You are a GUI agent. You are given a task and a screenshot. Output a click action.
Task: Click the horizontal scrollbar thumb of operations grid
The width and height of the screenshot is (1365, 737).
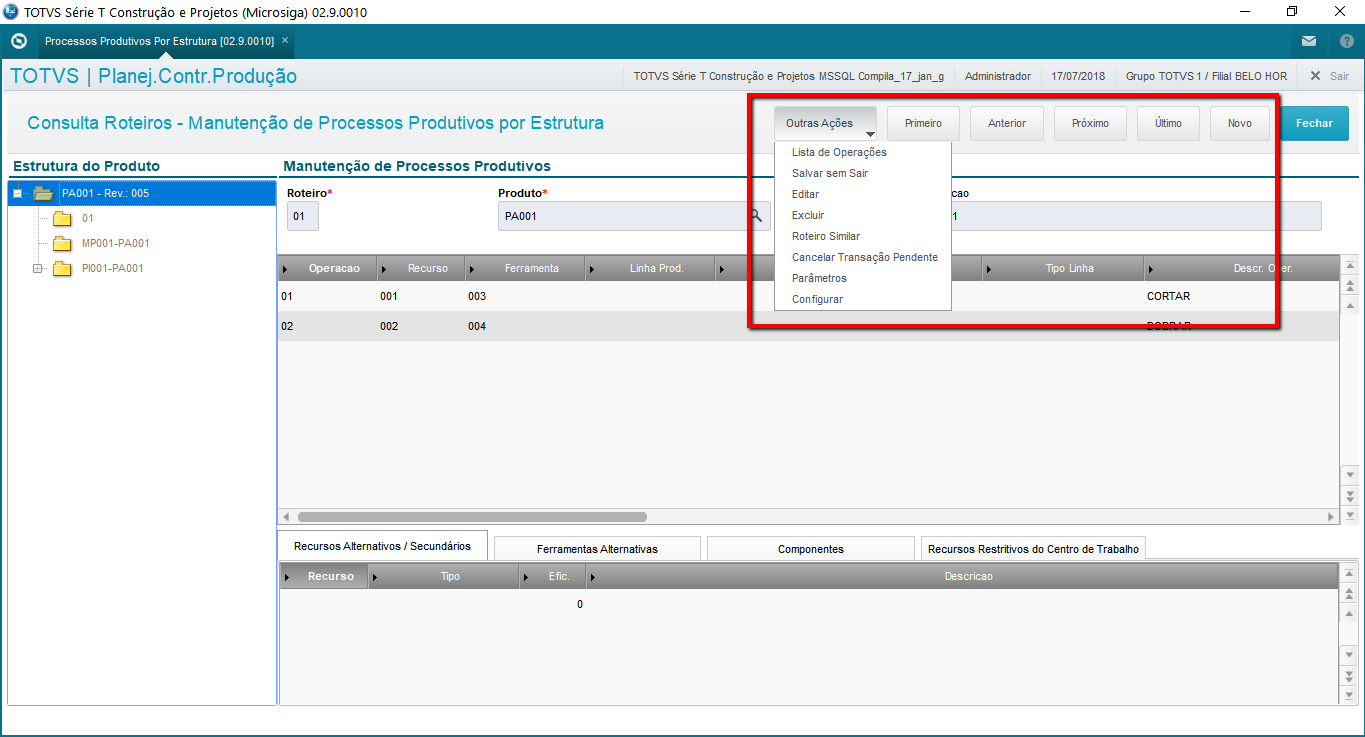pos(472,517)
